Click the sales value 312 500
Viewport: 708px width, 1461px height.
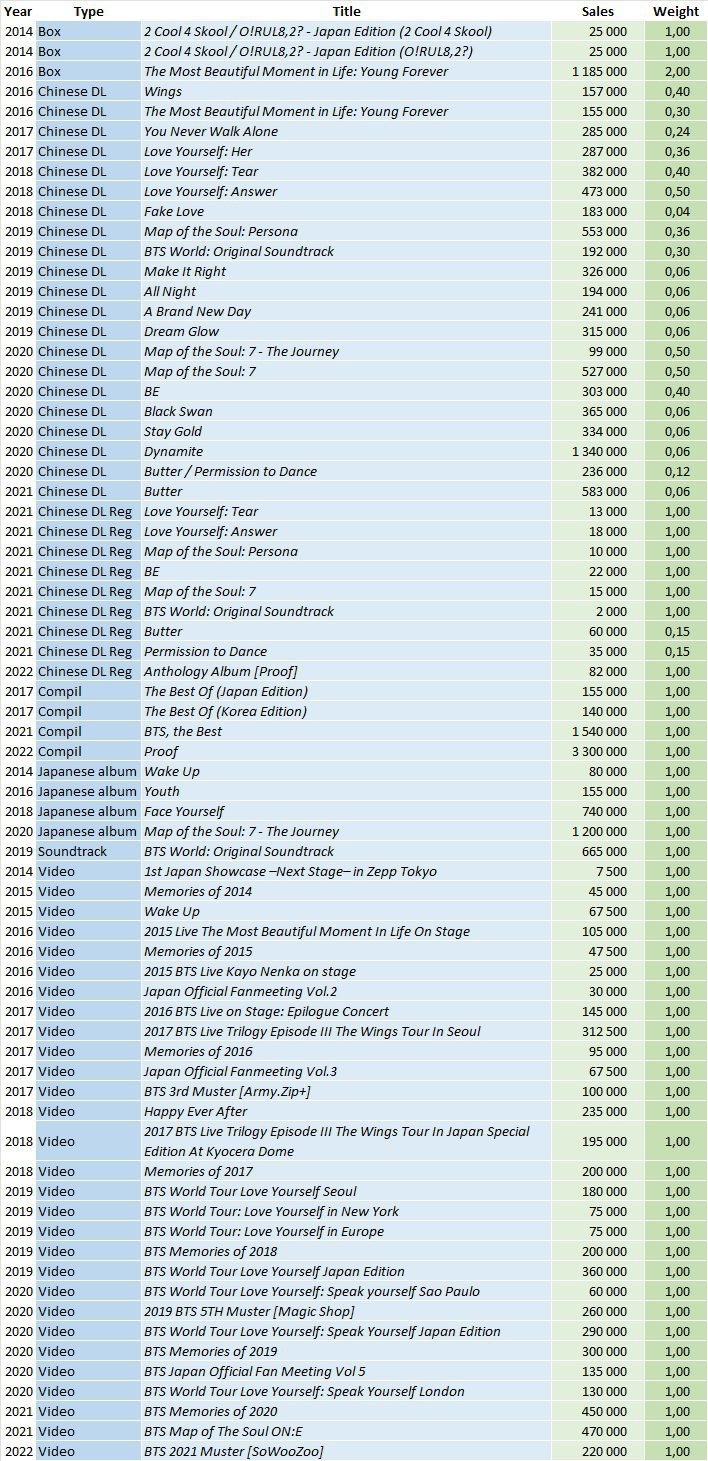604,1031
